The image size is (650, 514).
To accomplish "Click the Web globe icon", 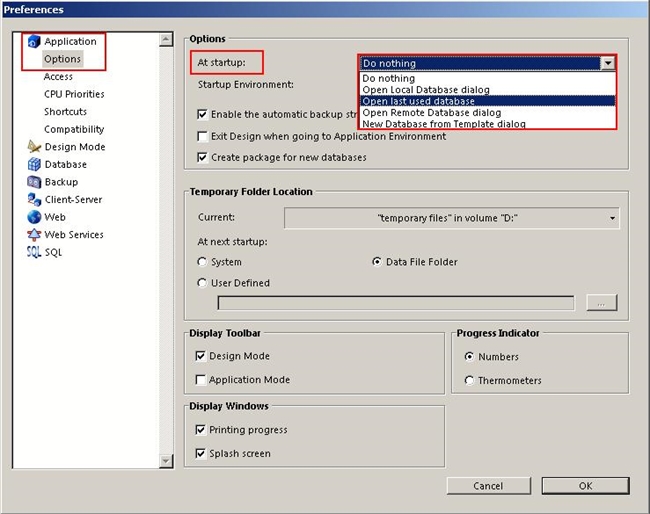I will click(x=34, y=217).
